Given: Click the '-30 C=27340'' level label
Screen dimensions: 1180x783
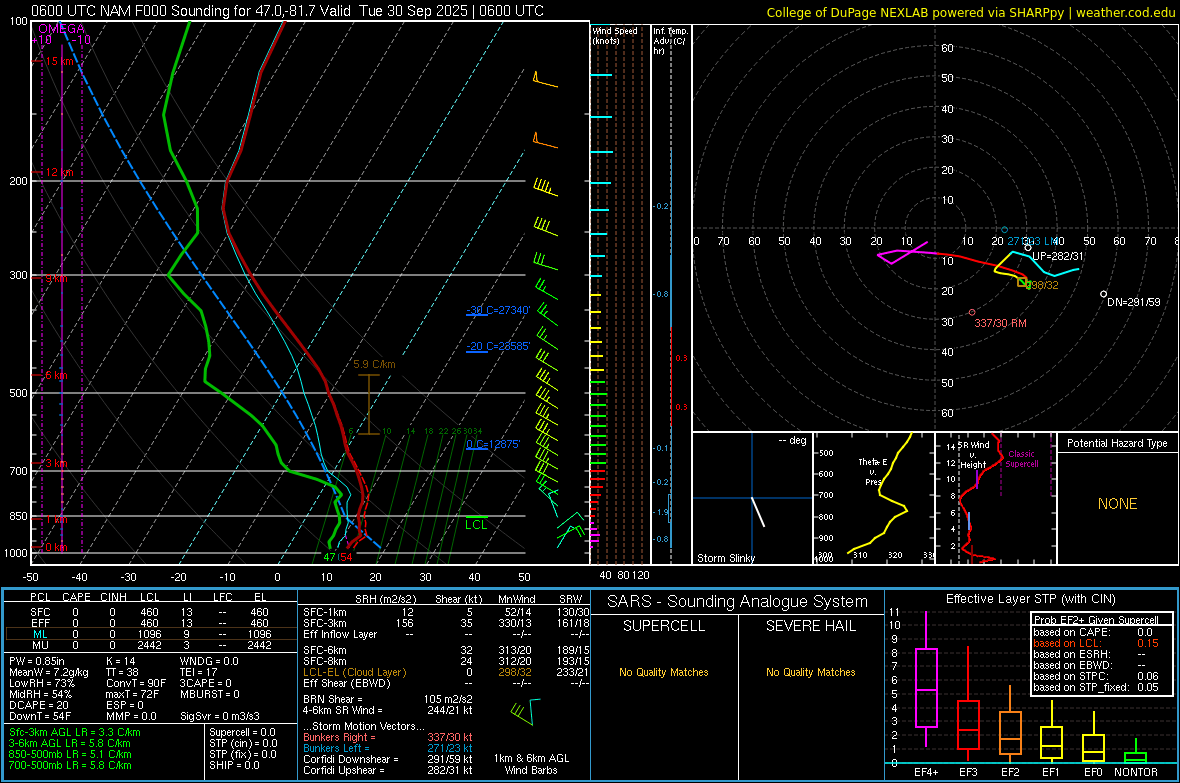Looking at the screenshot, I should coord(498,310).
